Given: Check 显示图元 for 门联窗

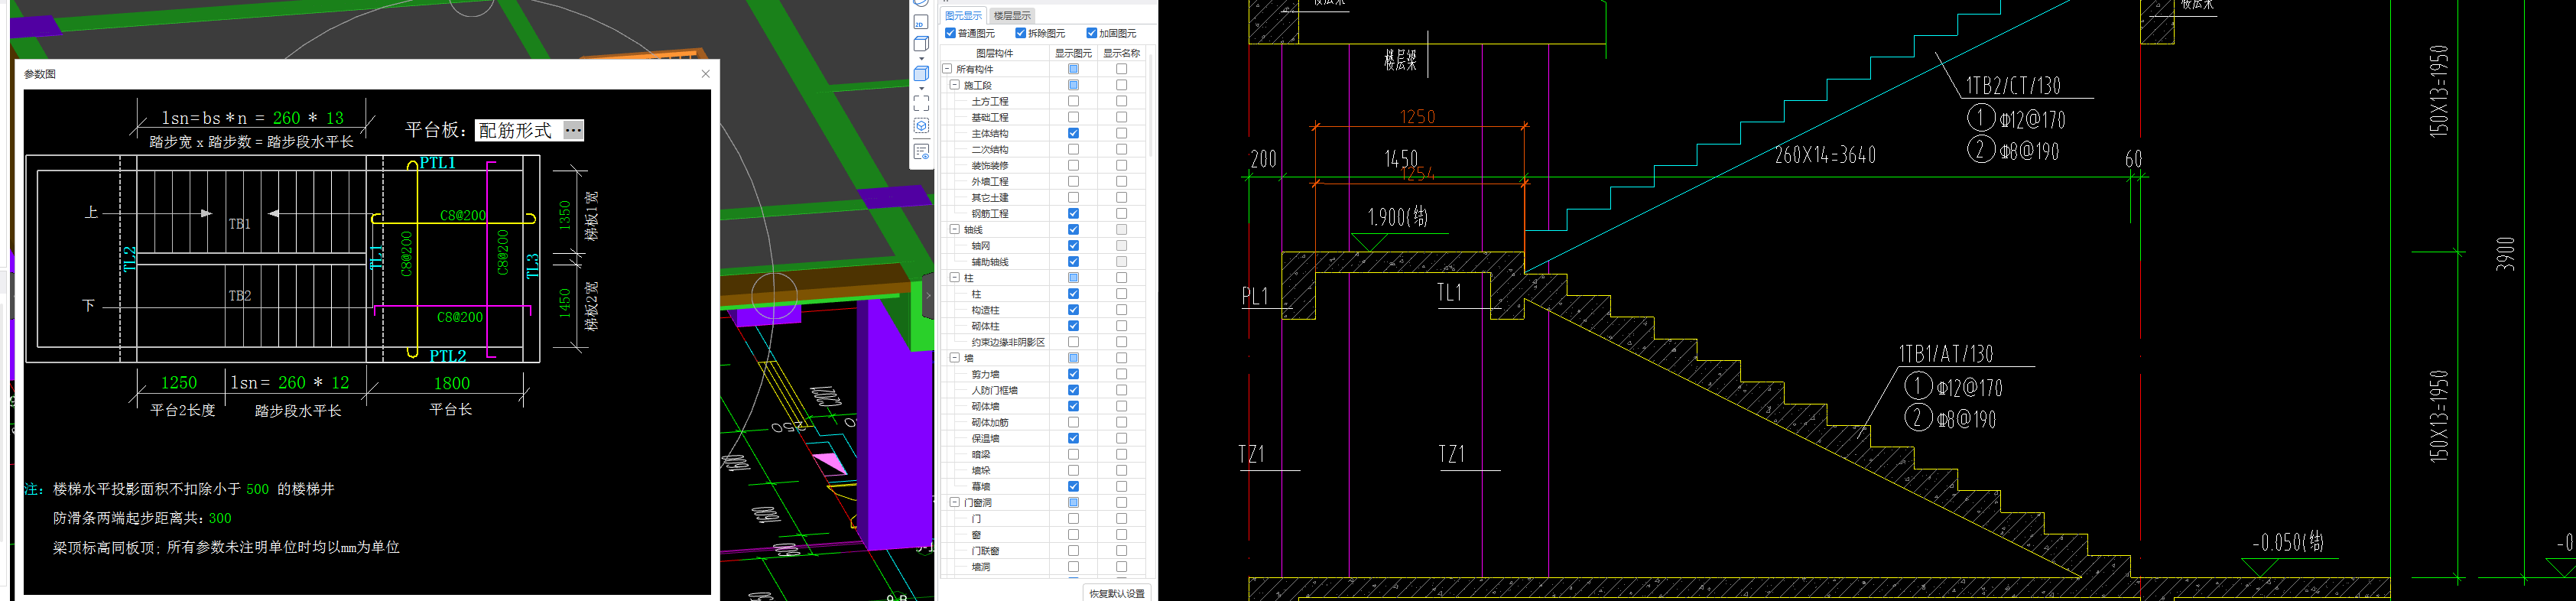Looking at the screenshot, I should tap(1073, 550).
